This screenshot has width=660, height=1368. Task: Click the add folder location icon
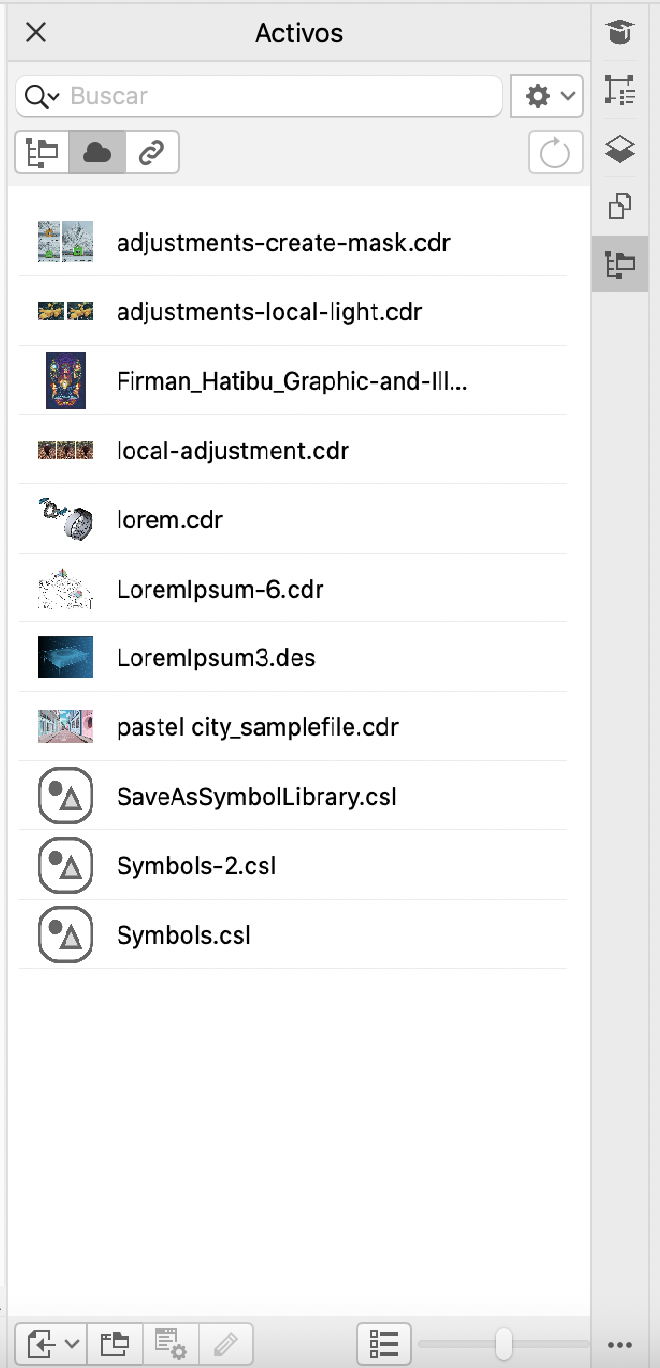click(116, 1343)
